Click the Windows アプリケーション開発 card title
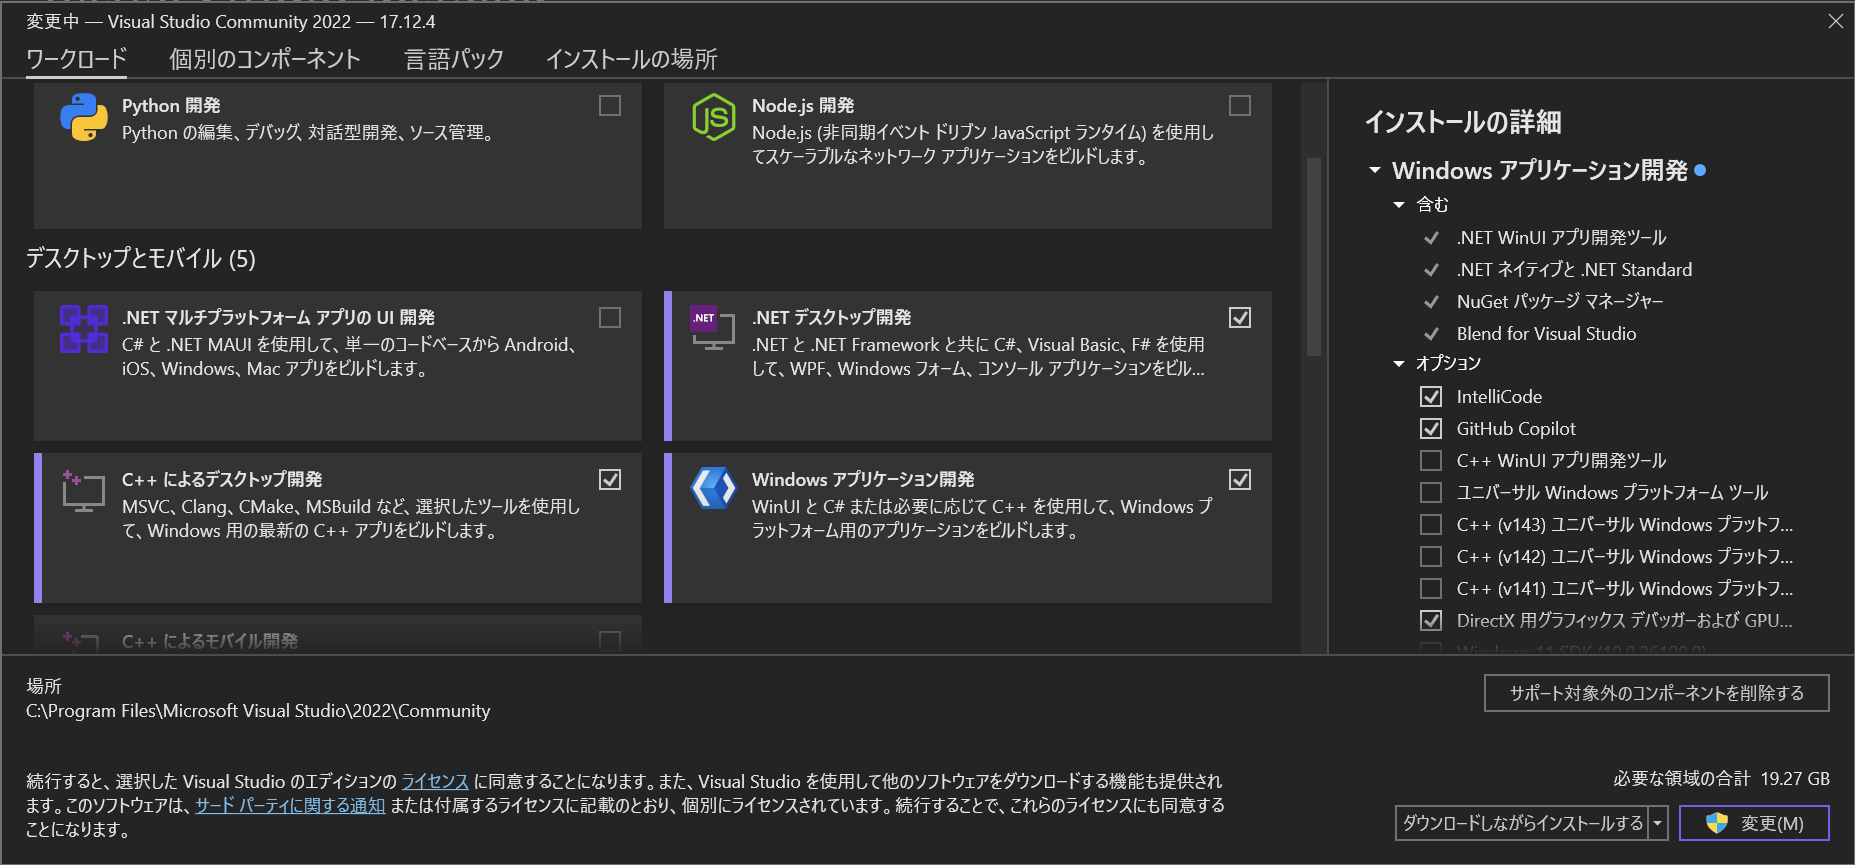 pyautogui.click(x=863, y=480)
